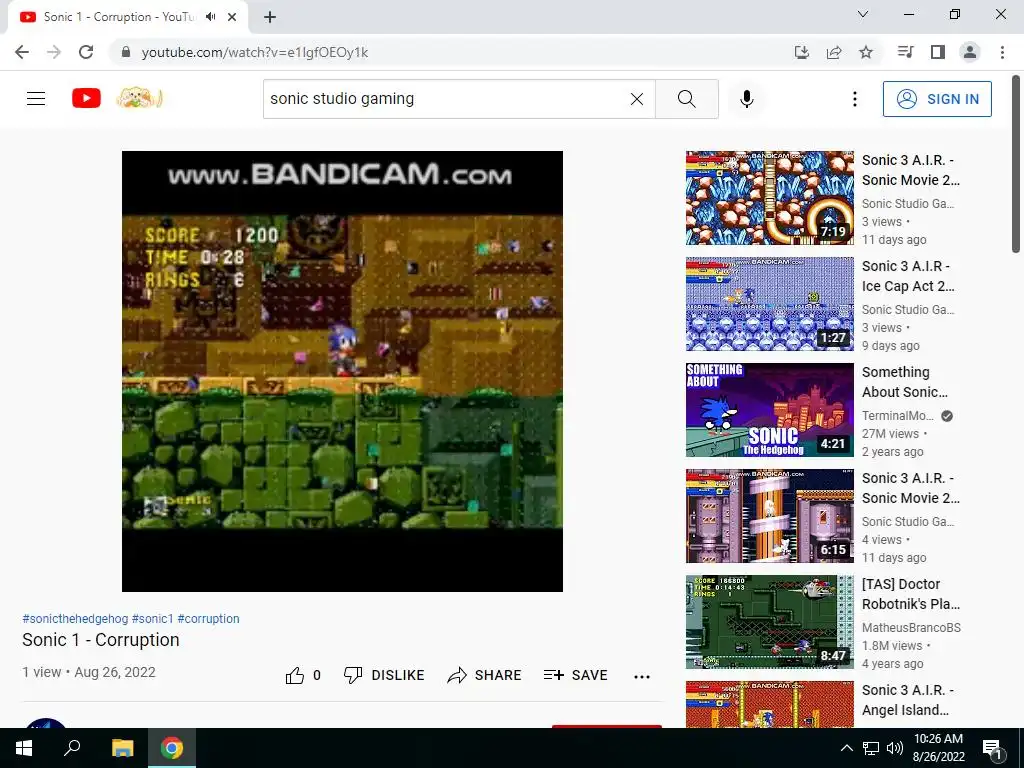Click the browser forward arrow

click(54, 52)
